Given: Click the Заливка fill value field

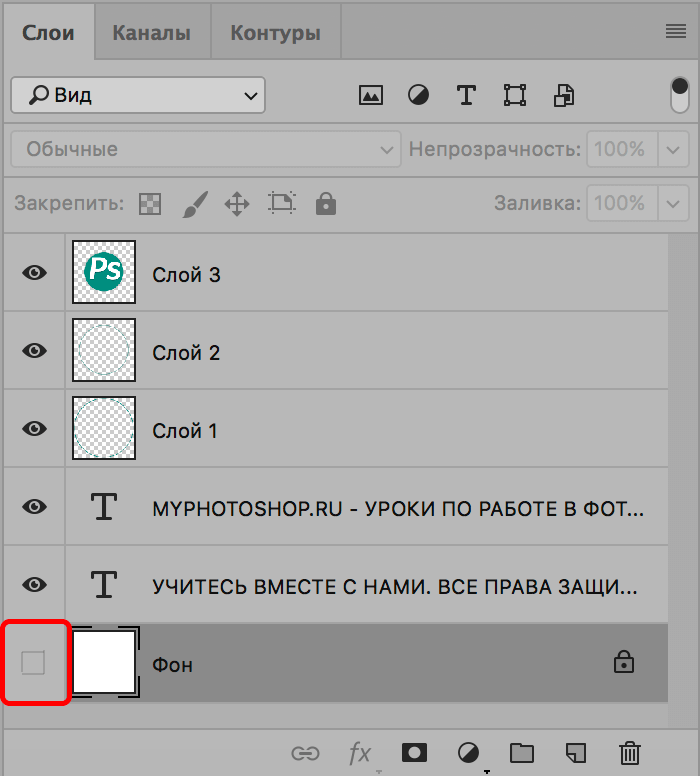Looking at the screenshot, I should (x=619, y=203).
